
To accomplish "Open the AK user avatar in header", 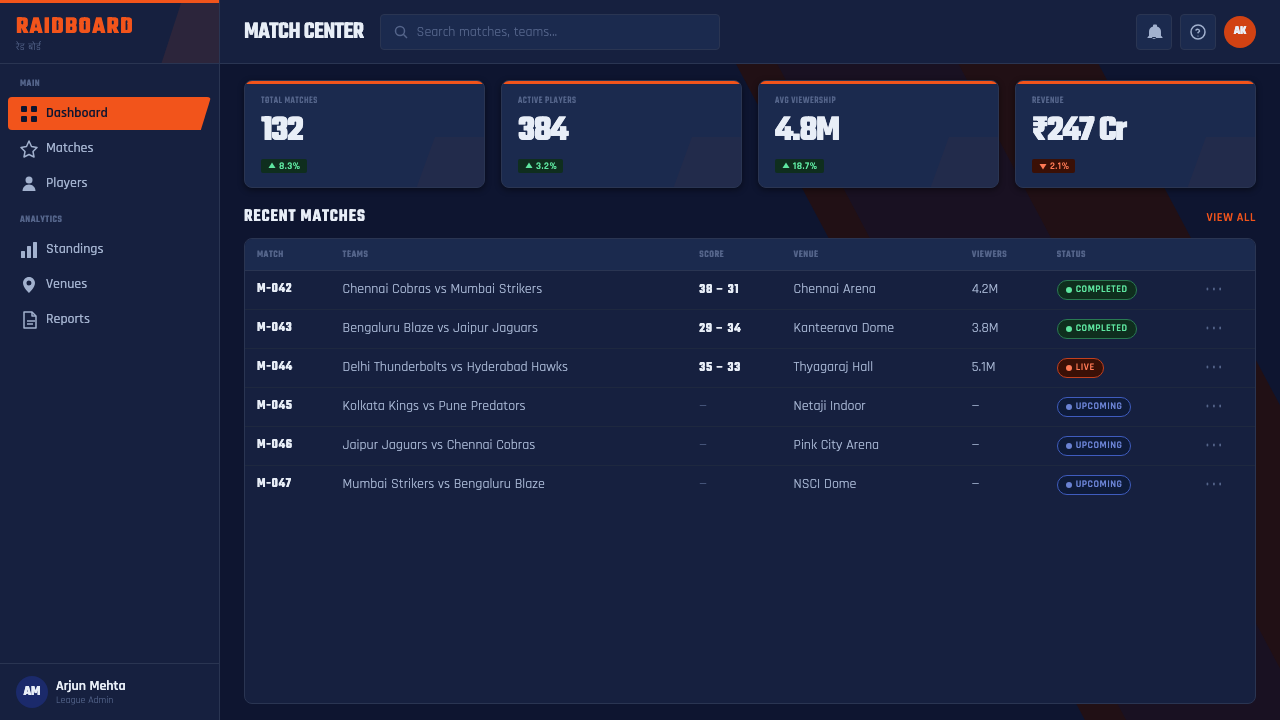I will pos(1240,32).
